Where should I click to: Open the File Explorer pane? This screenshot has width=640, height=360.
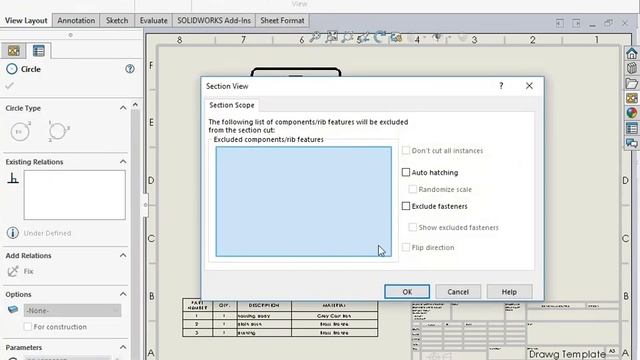coord(631,83)
